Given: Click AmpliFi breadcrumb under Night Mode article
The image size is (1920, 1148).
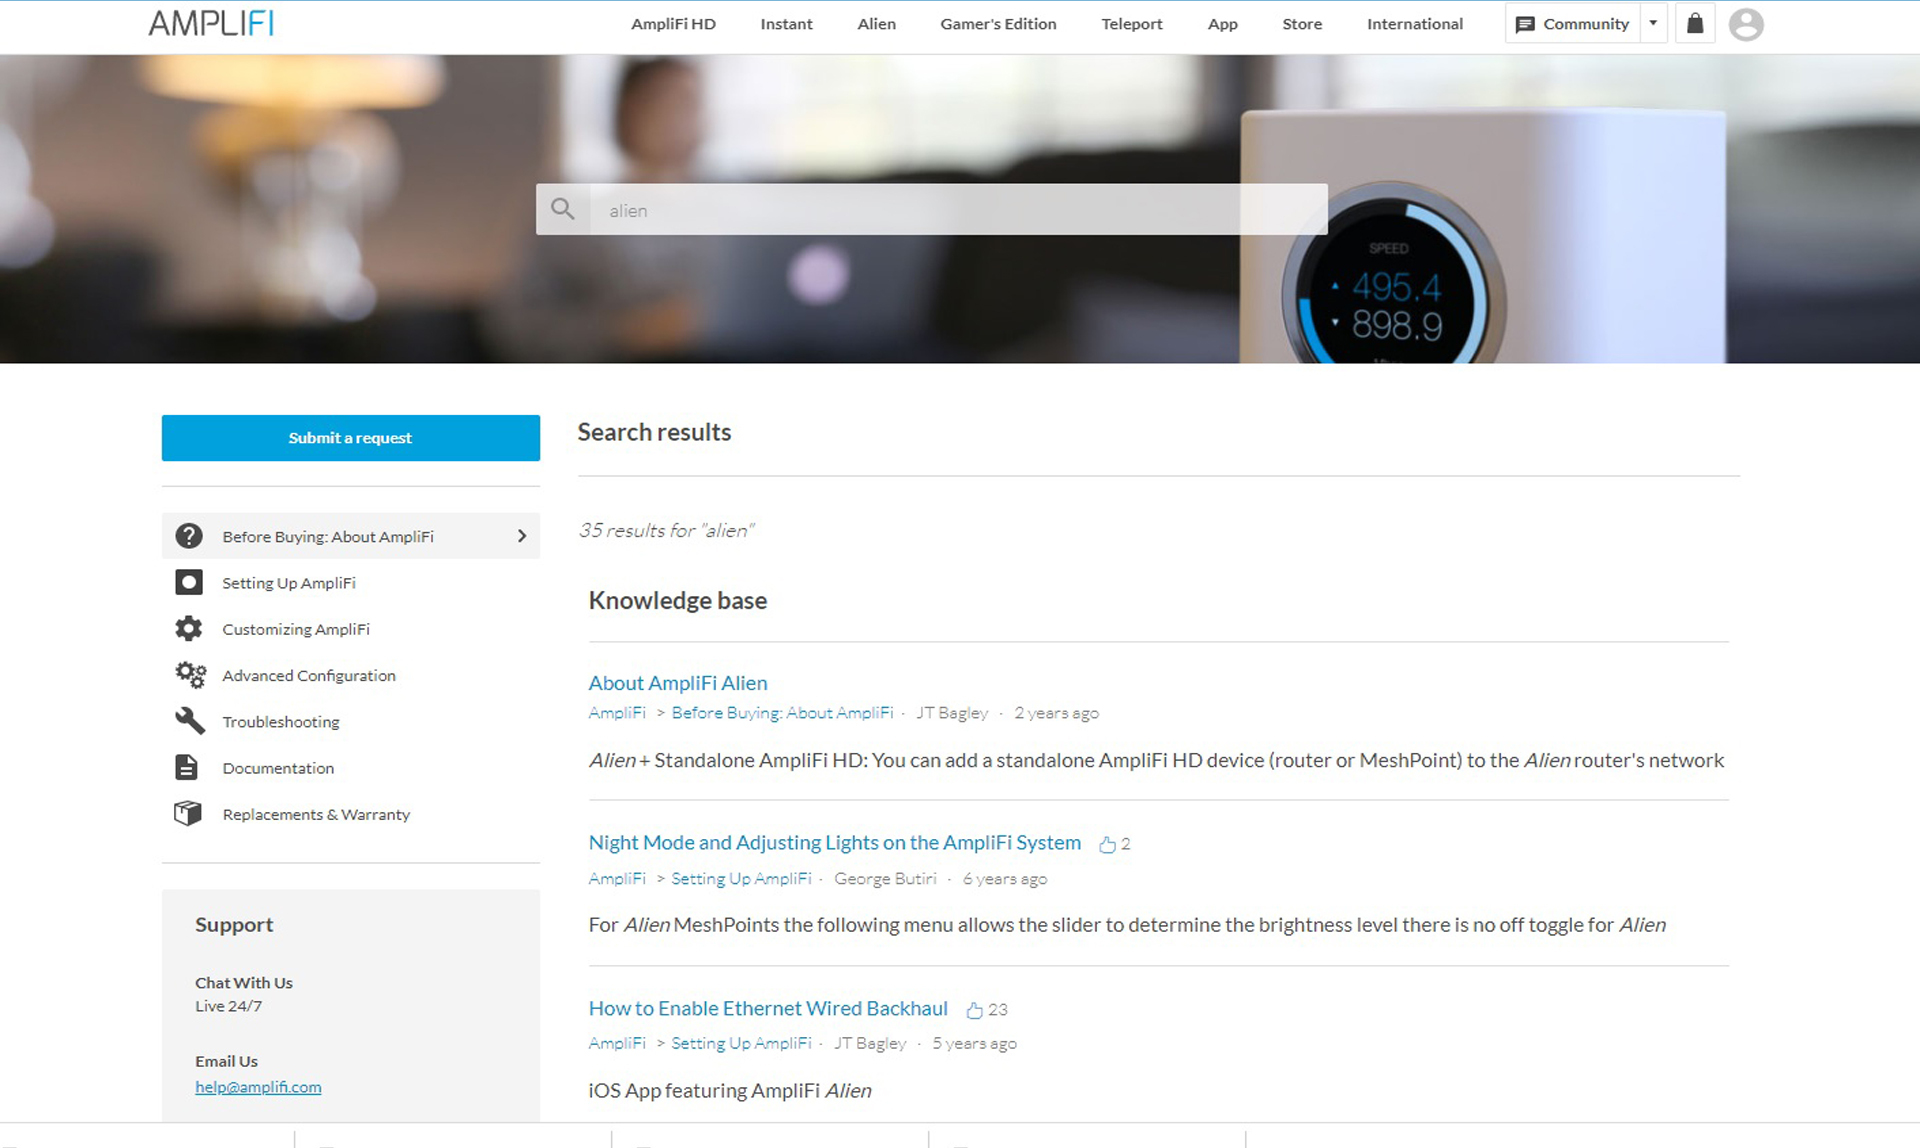Looking at the screenshot, I should pyautogui.click(x=617, y=879).
